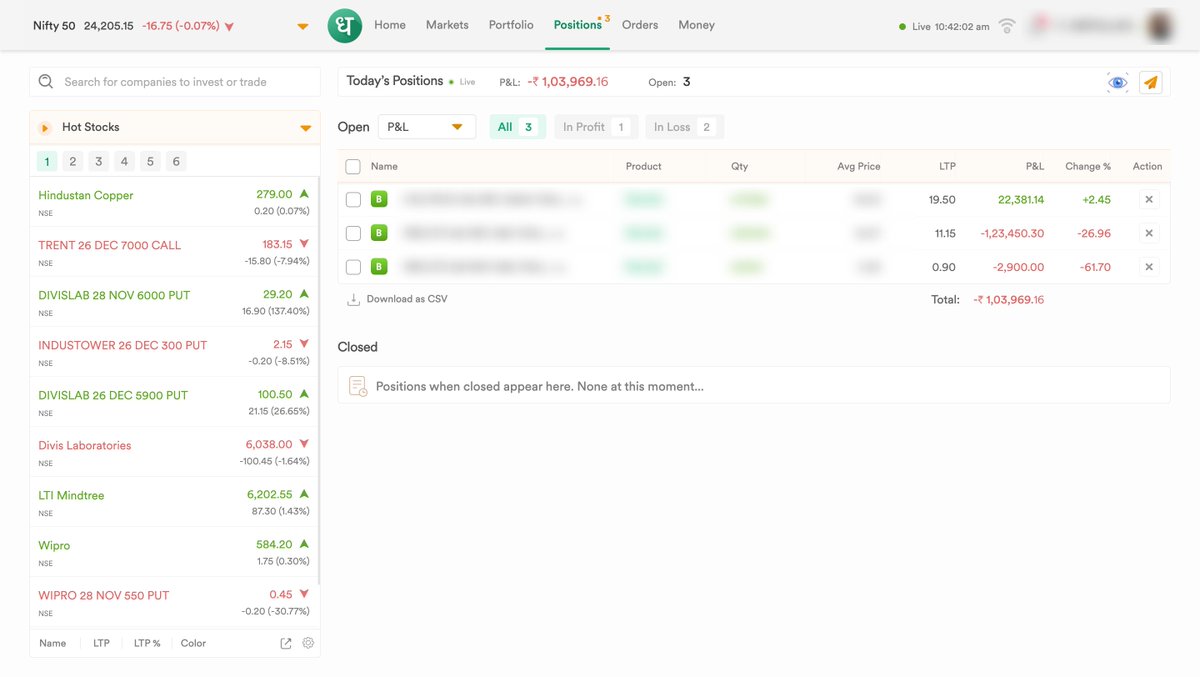Open Hindustan Copper in watchlist
Image resolution: width=1200 pixels, height=677 pixels.
tap(174, 202)
